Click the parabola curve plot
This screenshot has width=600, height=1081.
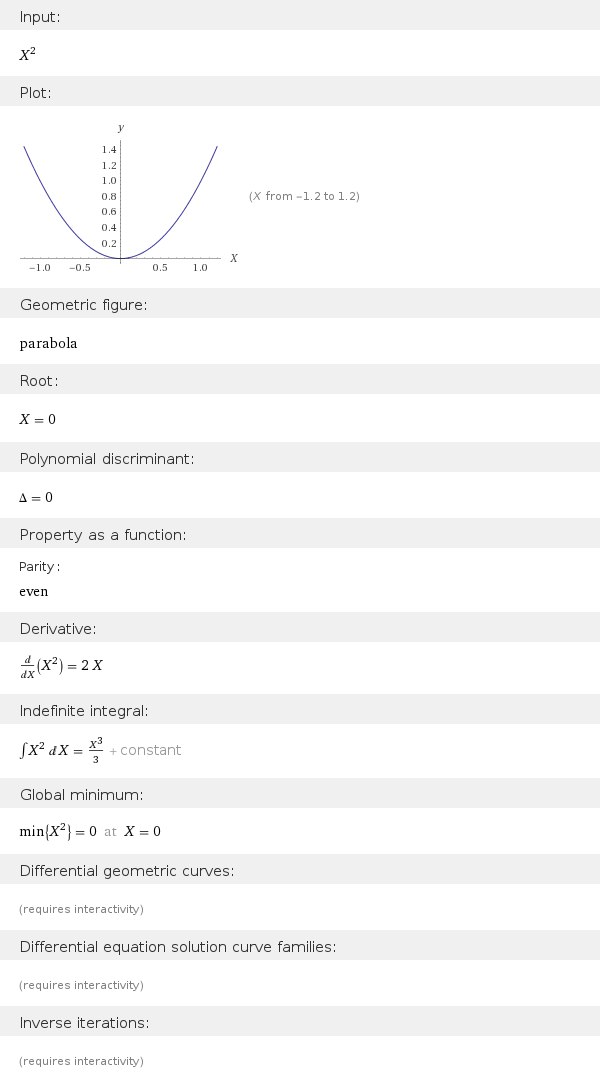point(120,200)
